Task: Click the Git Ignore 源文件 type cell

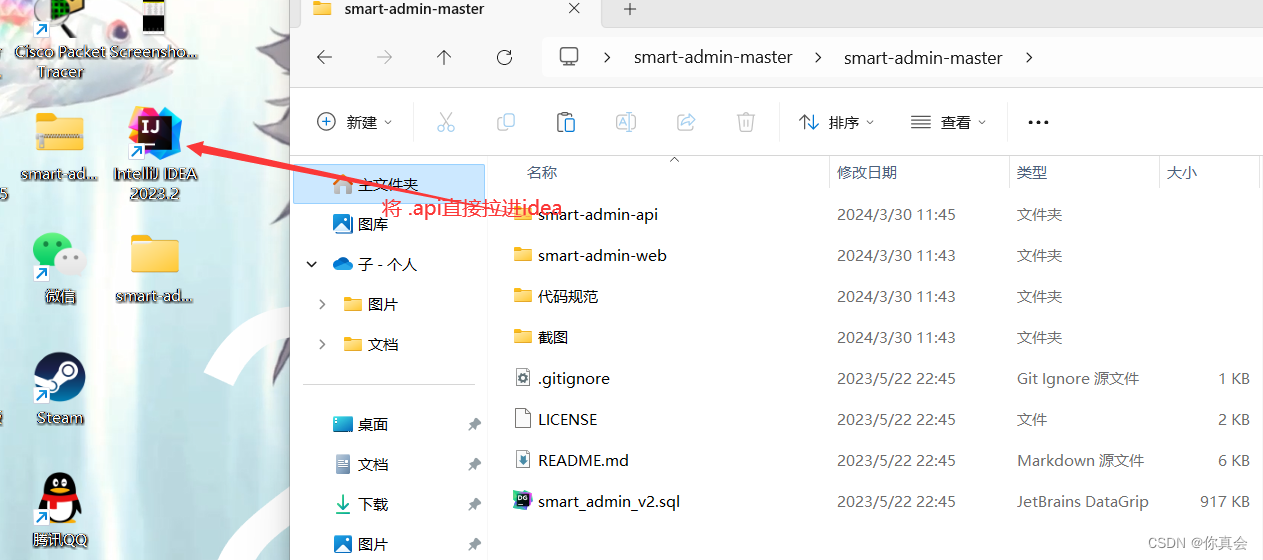Action: click(1078, 378)
